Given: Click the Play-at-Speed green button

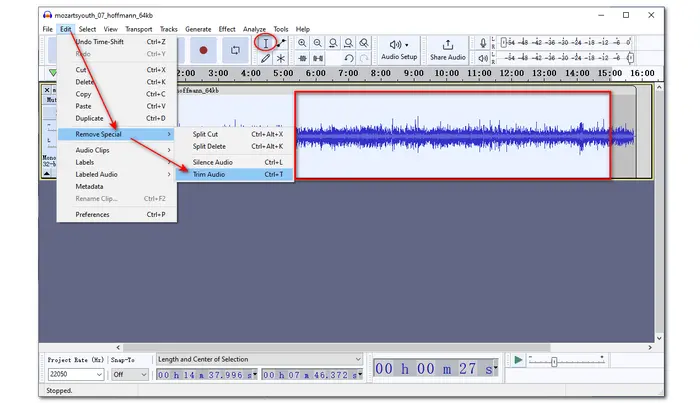Looking at the screenshot, I should [517, 360].
